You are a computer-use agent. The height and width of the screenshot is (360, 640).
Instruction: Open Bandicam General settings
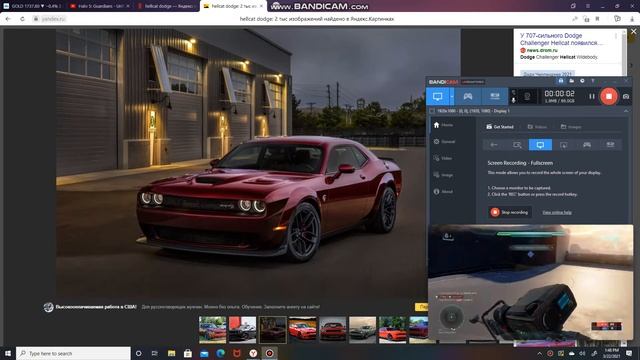tap(444, 142)
